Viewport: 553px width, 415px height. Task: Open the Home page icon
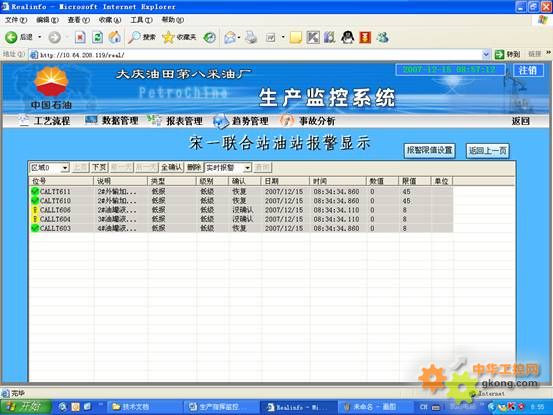(114, 37)
